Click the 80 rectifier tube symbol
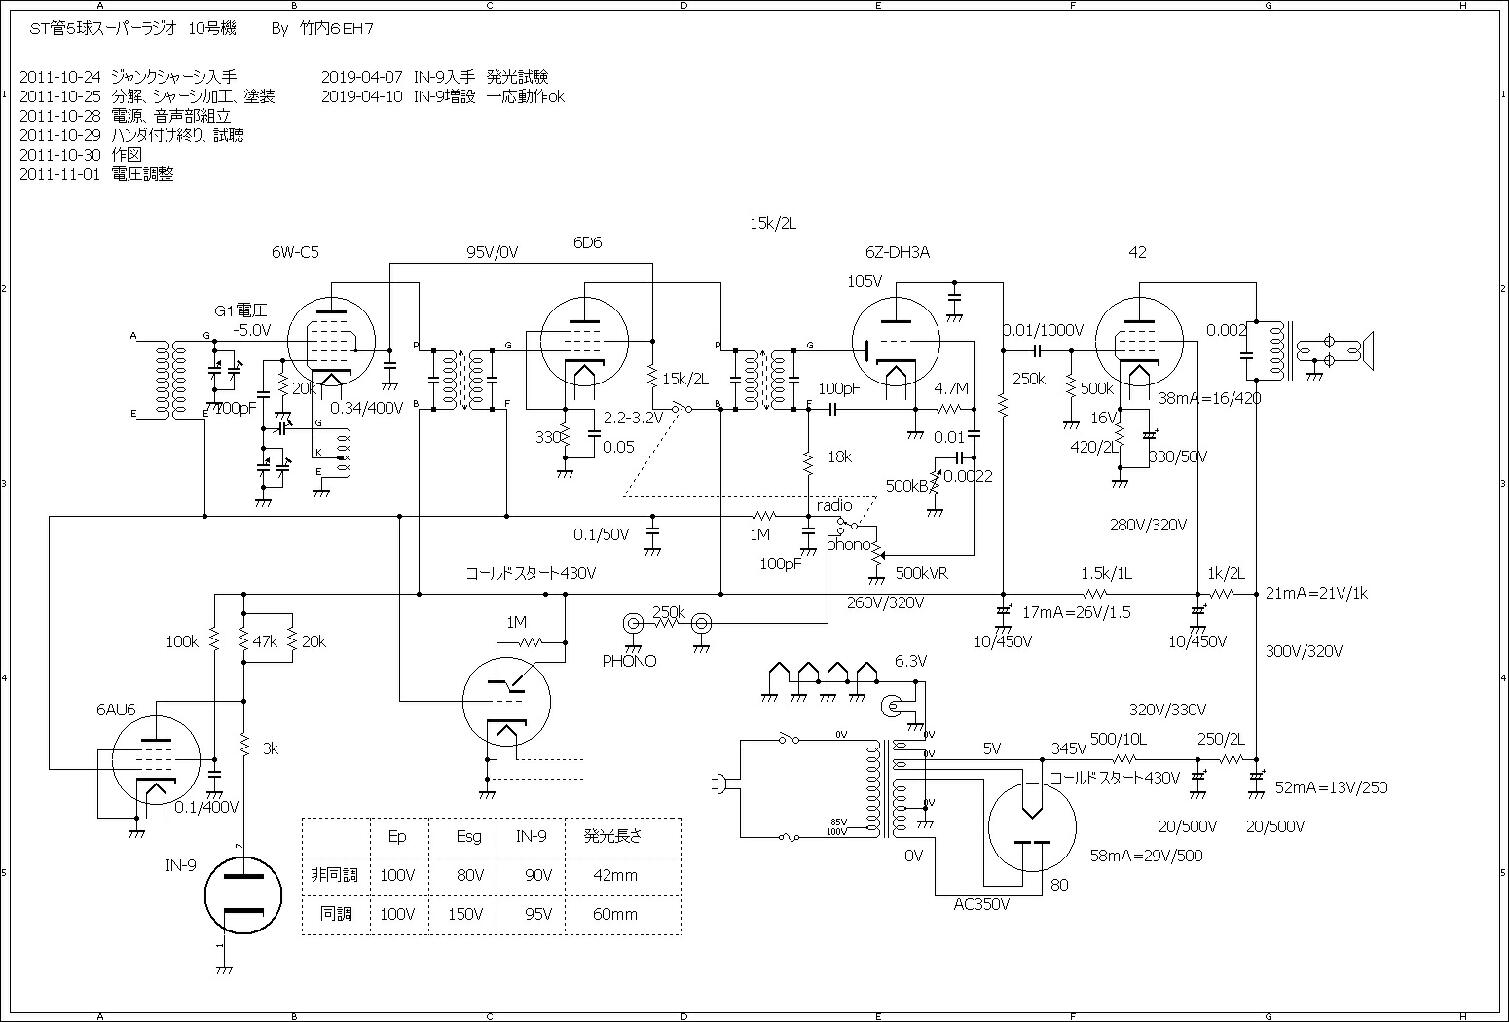Screen dimensions: 1509x1022 1031,828
